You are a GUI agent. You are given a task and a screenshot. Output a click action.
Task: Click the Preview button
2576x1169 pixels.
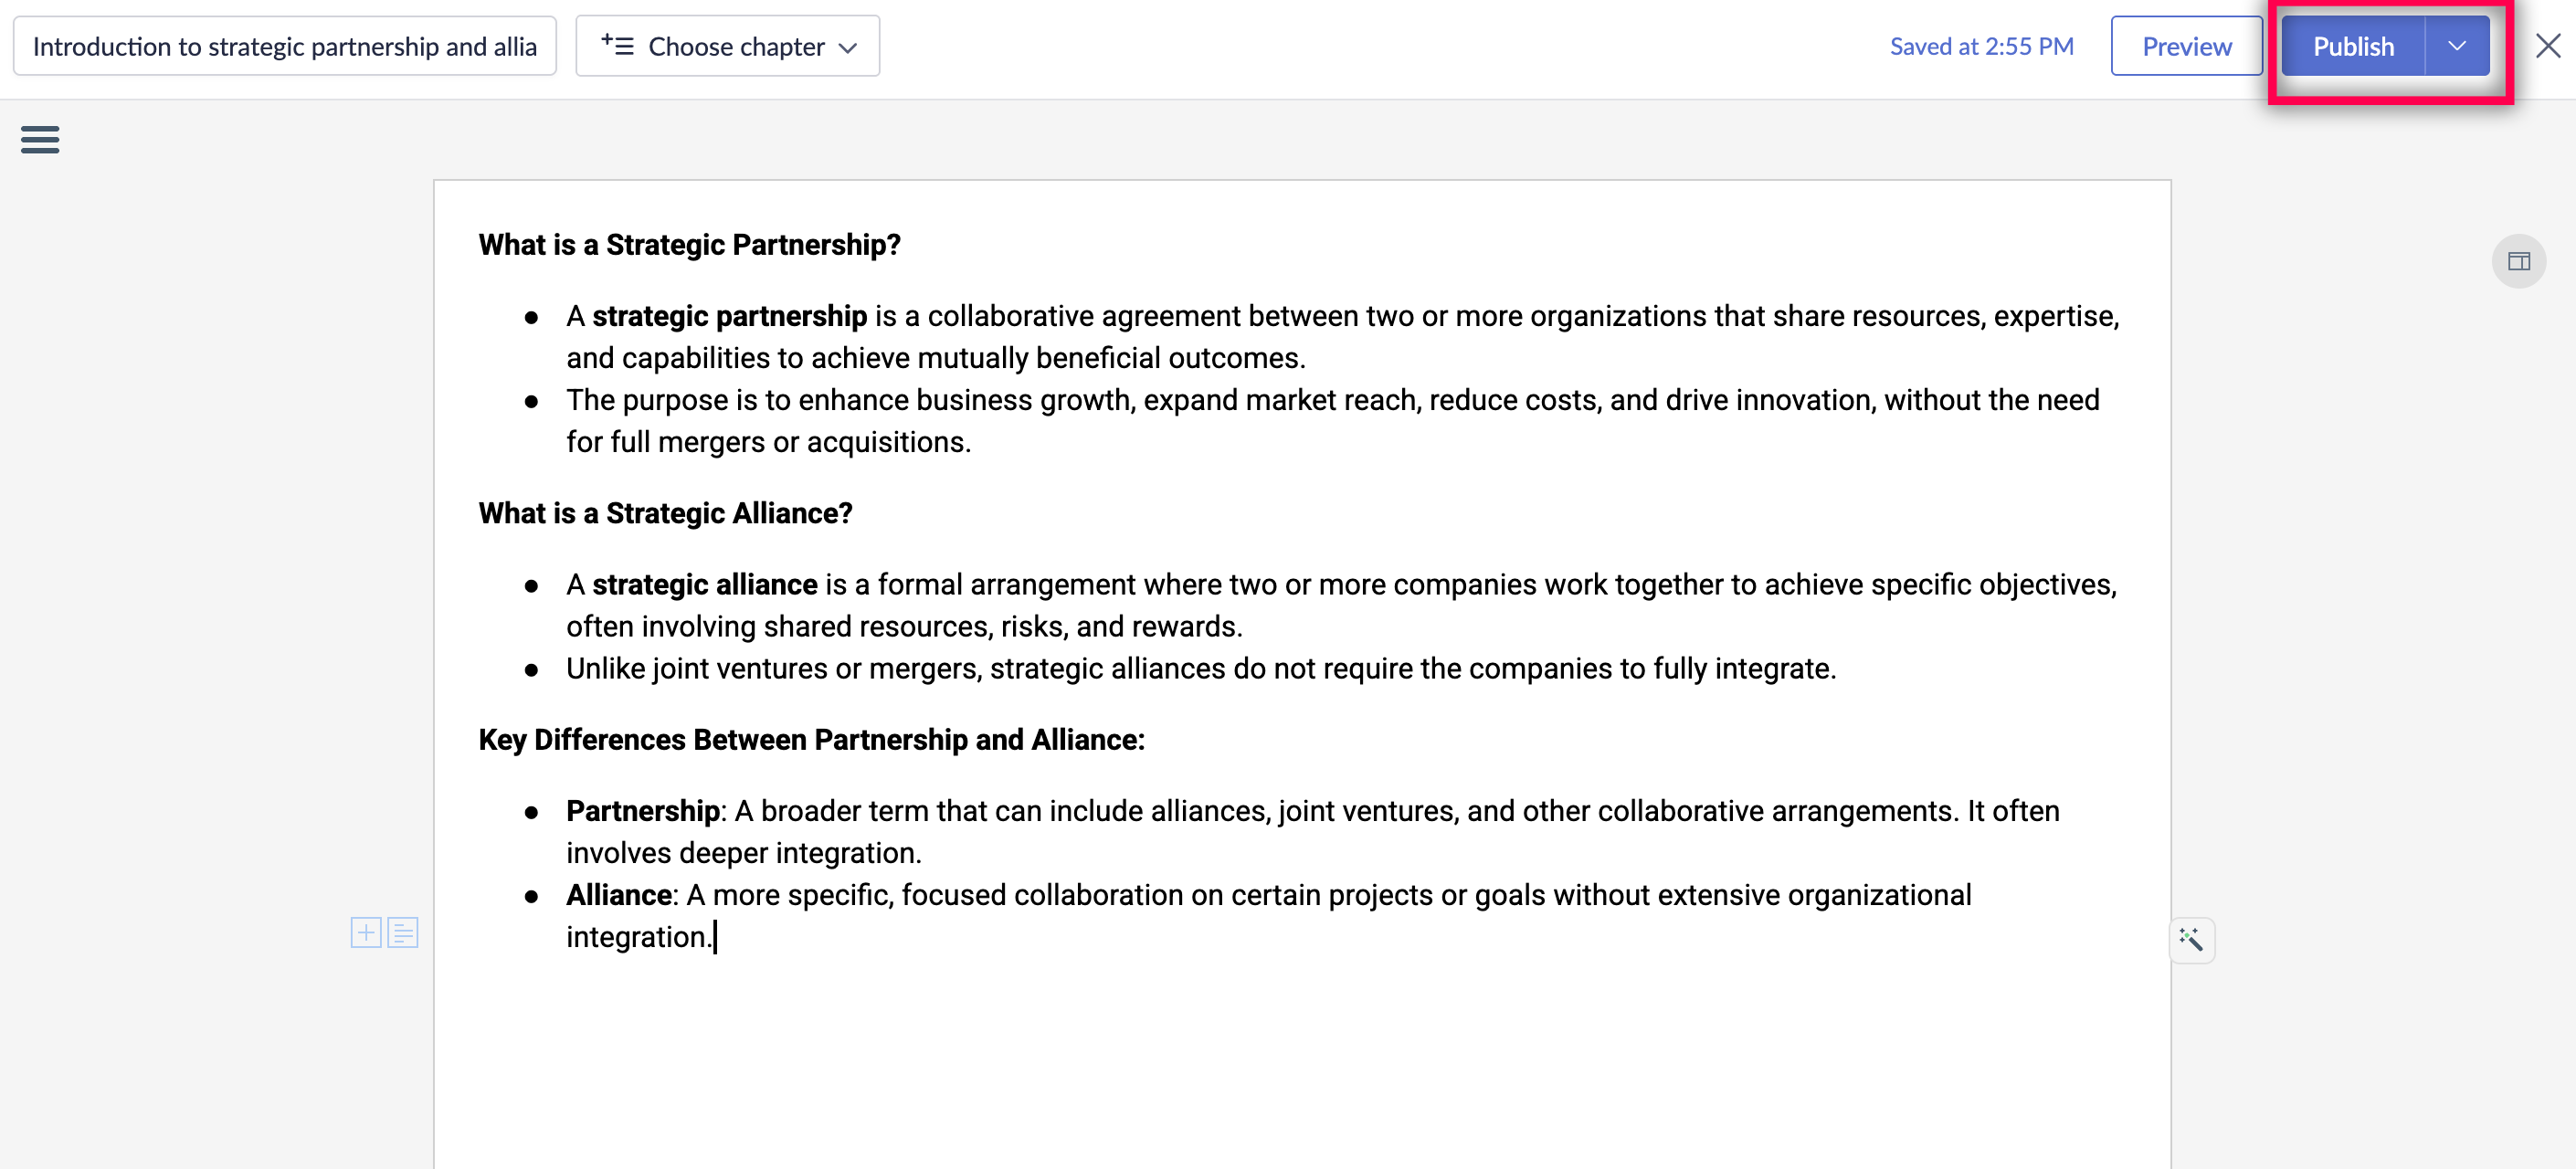(x=2186, y=46)
